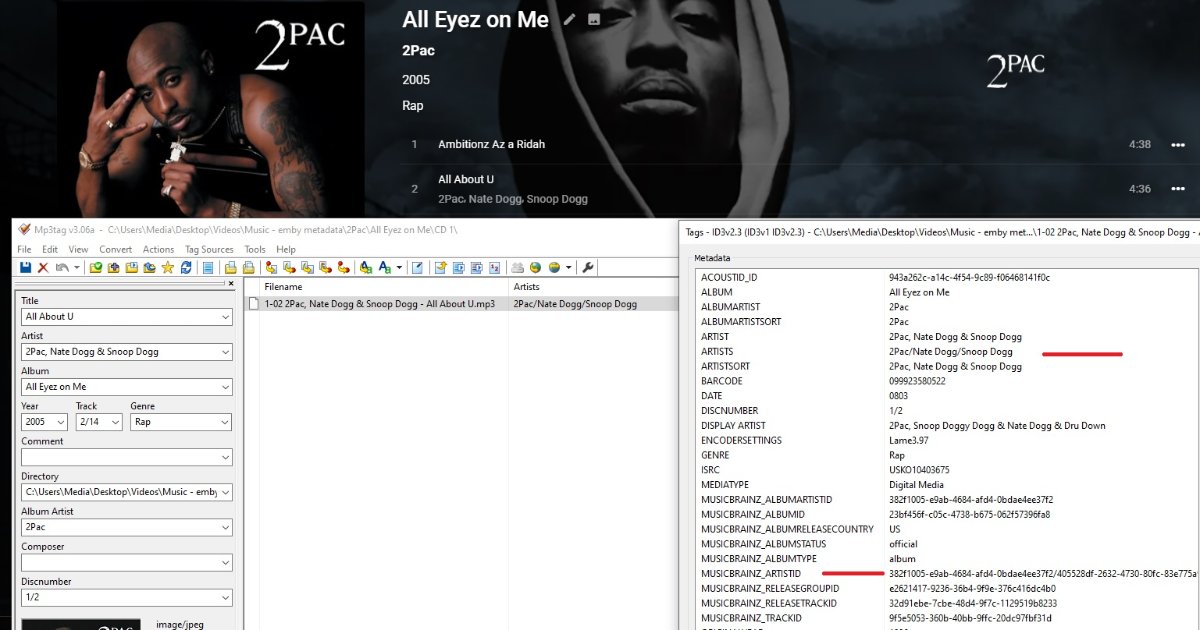Screen dimensions: 1200x630
Task: Open three-dot menu for Ambitionz Az a Ridah
Action: (x=1177, y=144)
